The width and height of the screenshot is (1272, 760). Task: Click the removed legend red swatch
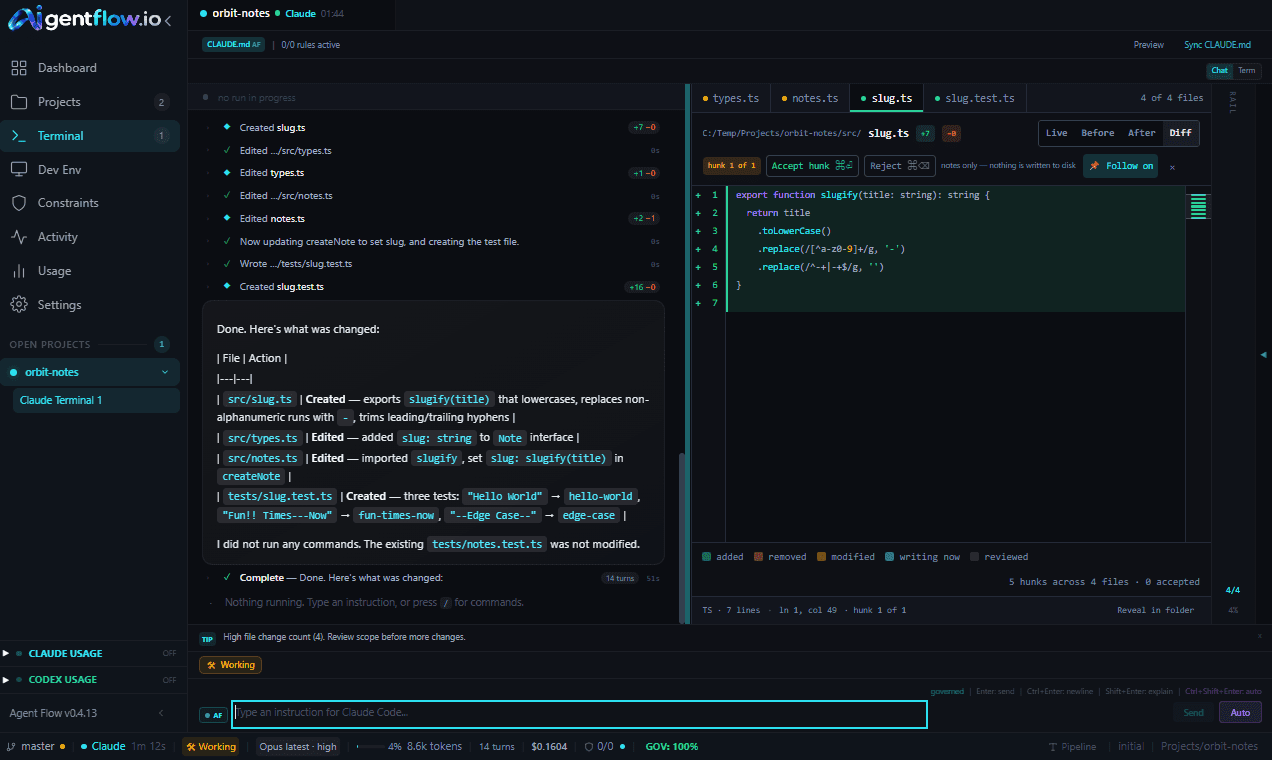coord(759,557)
